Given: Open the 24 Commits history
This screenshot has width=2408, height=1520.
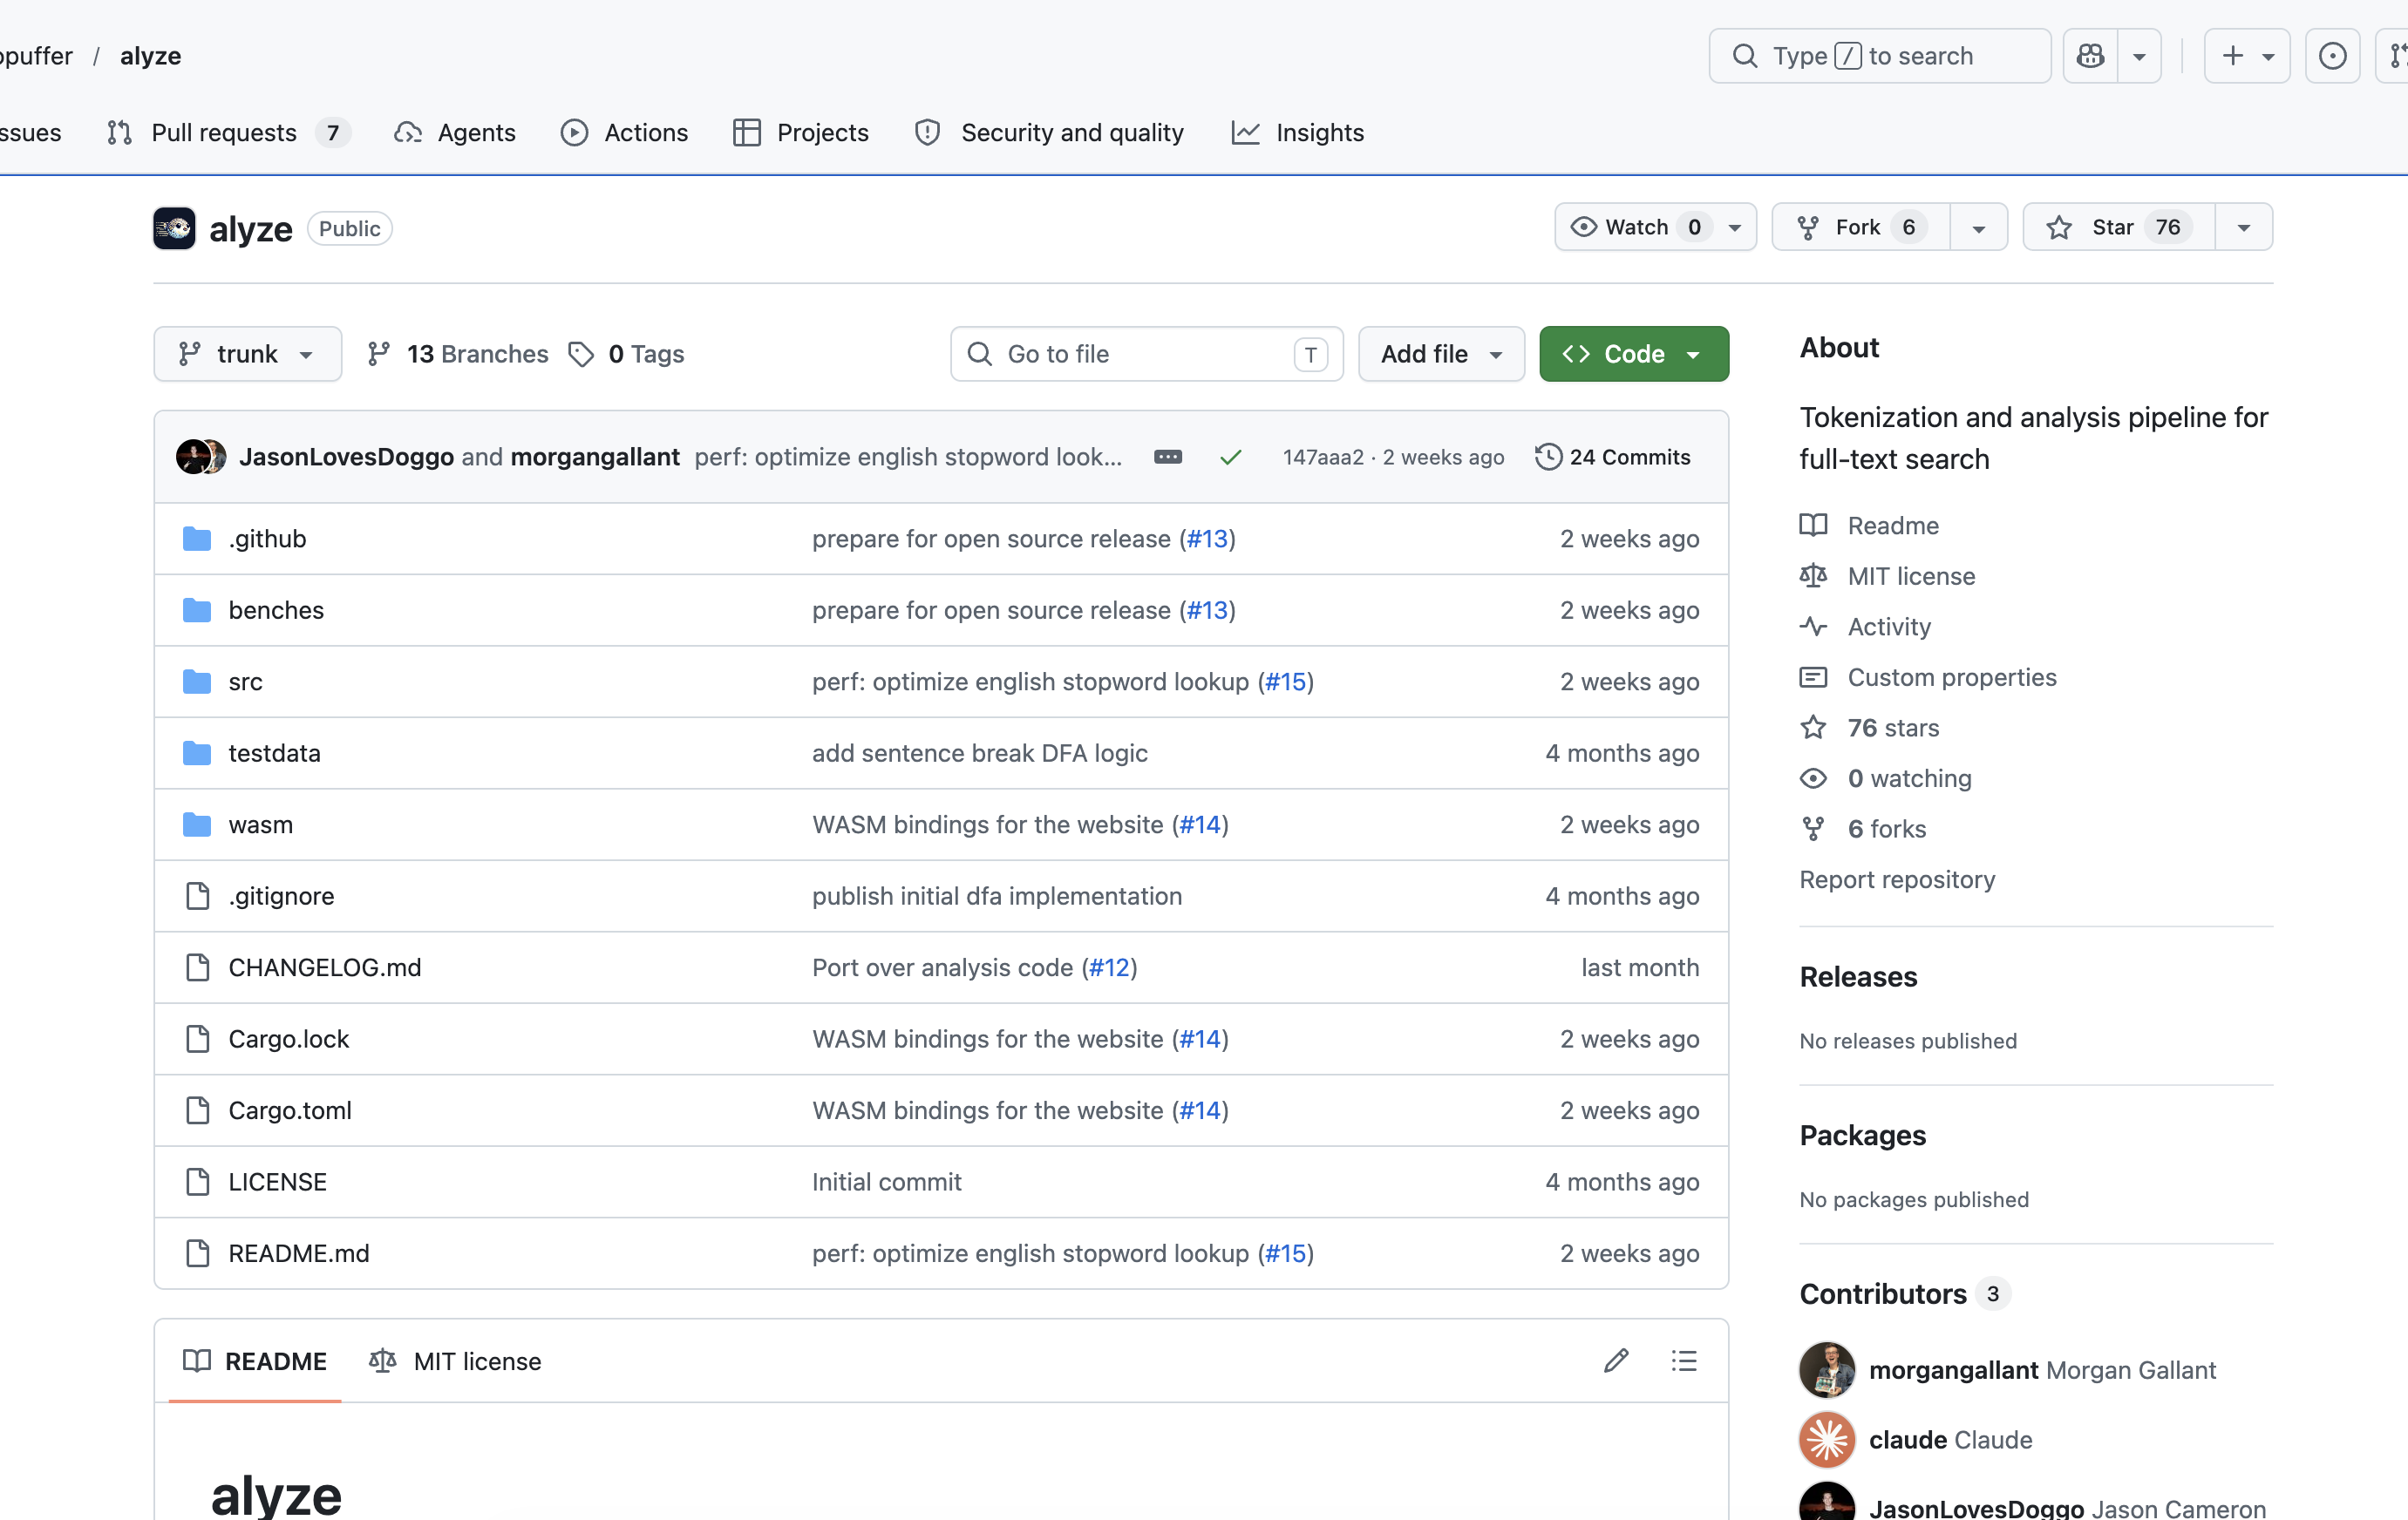Looking at the screenshot, I should pyautogui.click(x=1612, y=457).
